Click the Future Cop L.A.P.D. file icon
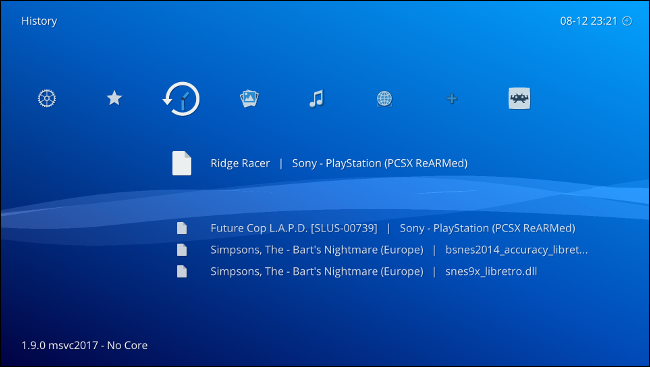Image resolution: width=650 pixels, height=367 pixels. coord(182,228)
